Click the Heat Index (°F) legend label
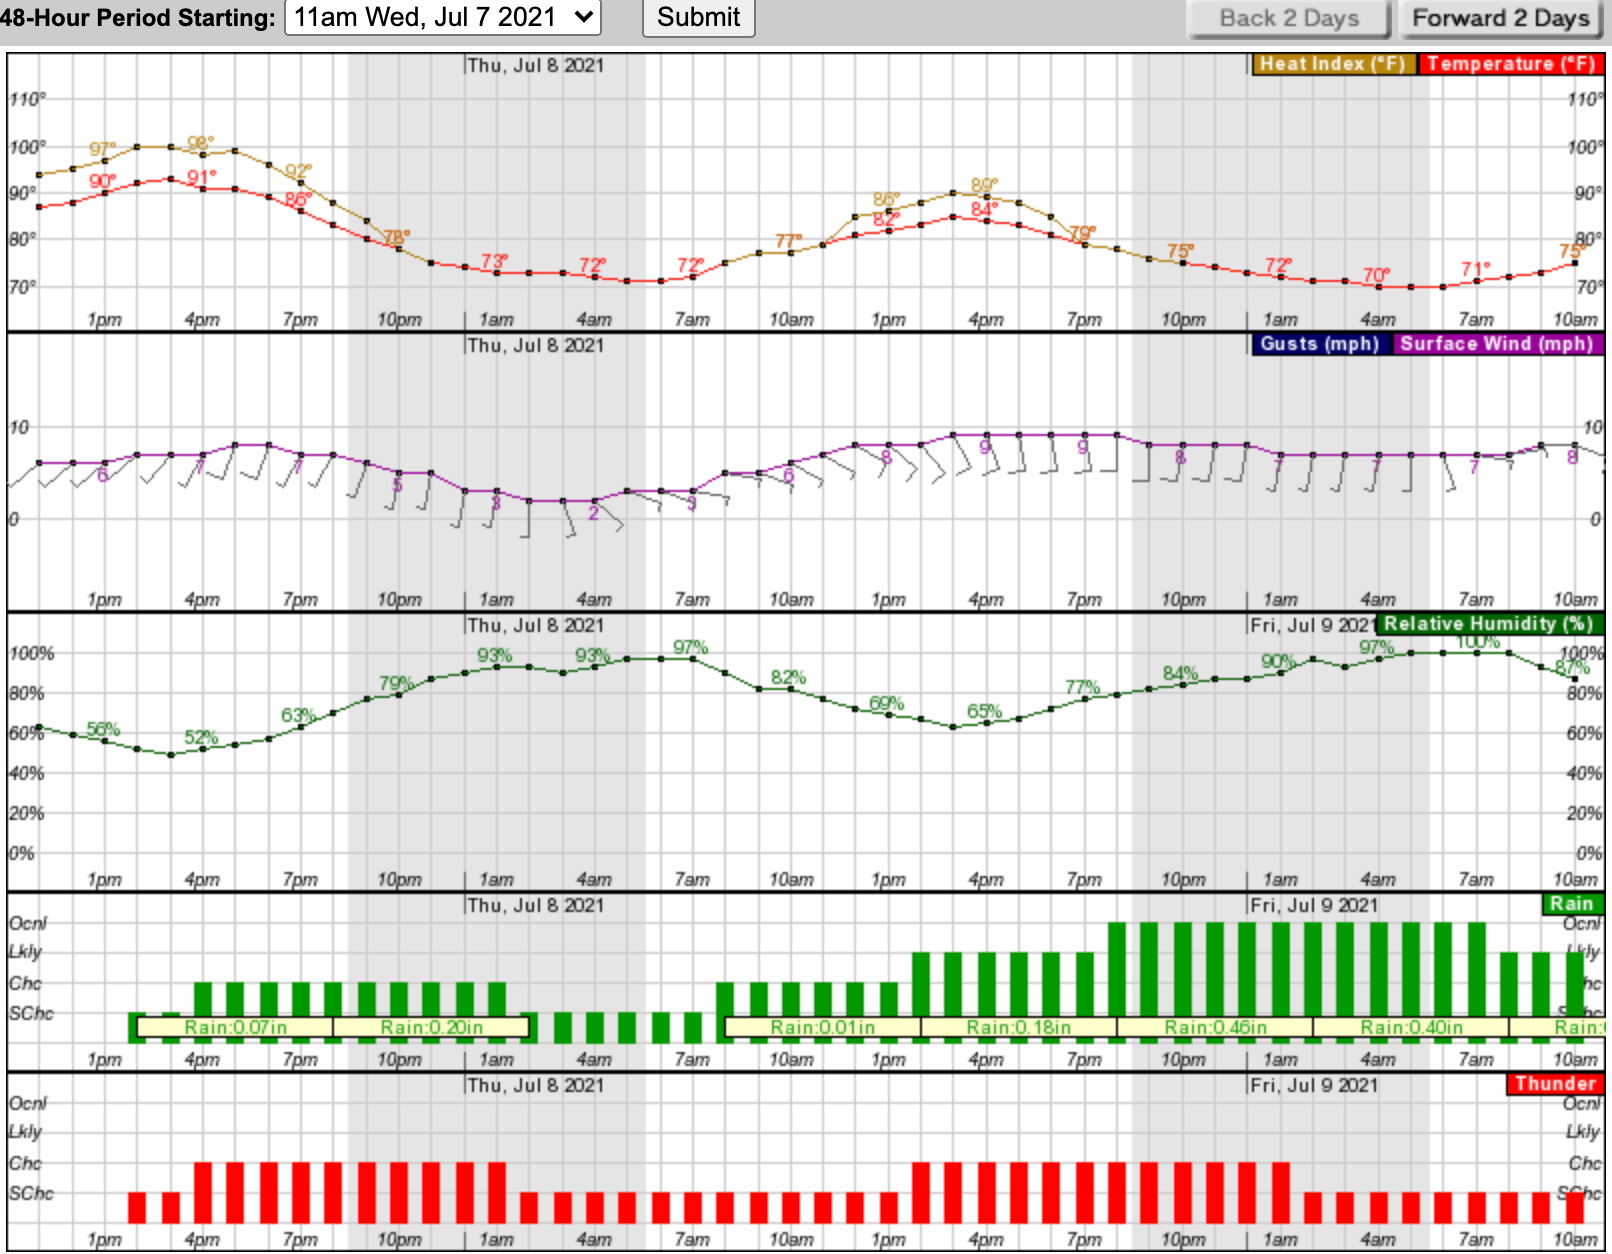Image resolution: width=1612 pixels, height=1254 pixels. pos(1333,64)
